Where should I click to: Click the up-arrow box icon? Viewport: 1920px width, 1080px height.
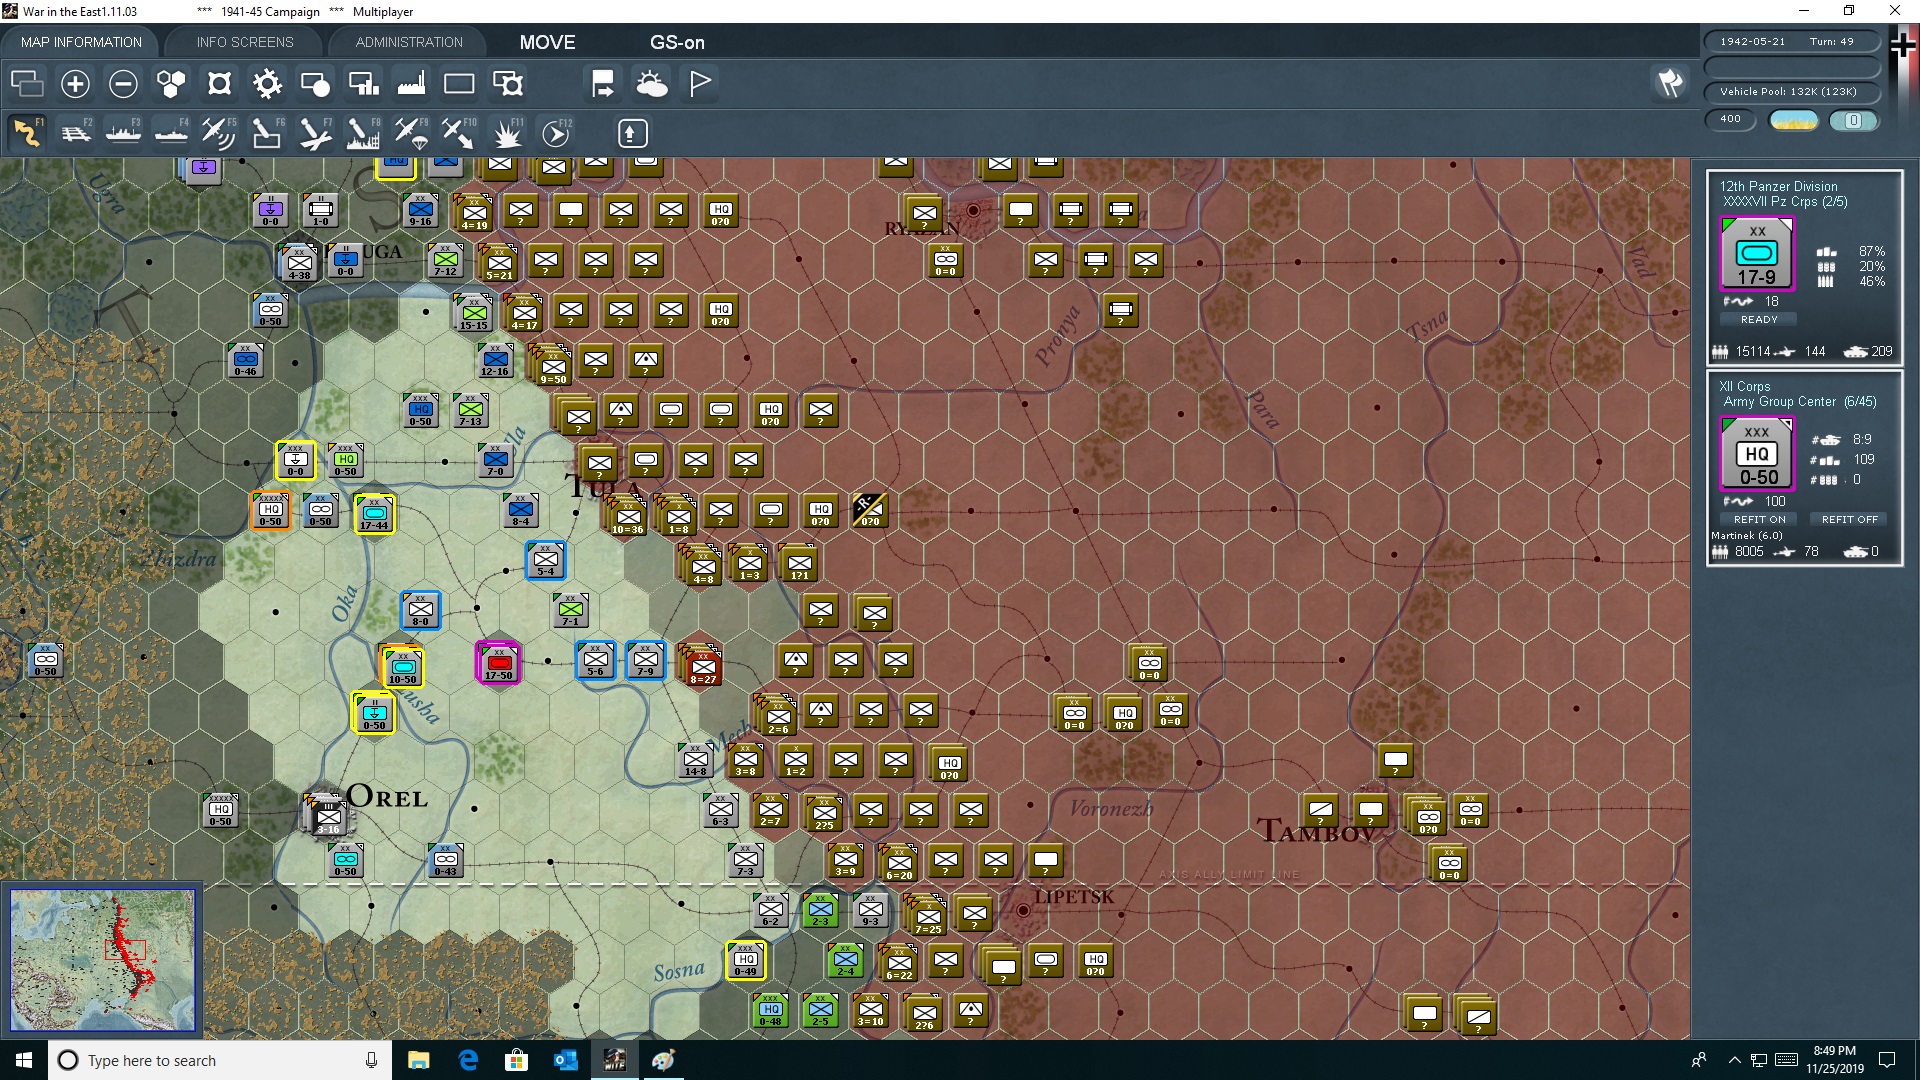[632, 133]
